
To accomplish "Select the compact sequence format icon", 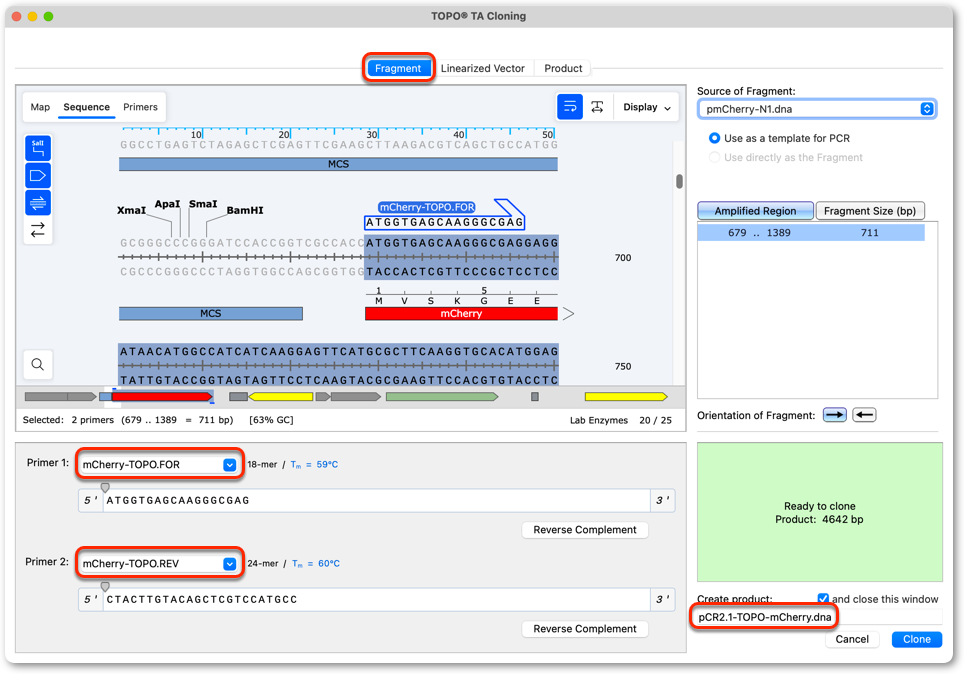I will point(597,107).
